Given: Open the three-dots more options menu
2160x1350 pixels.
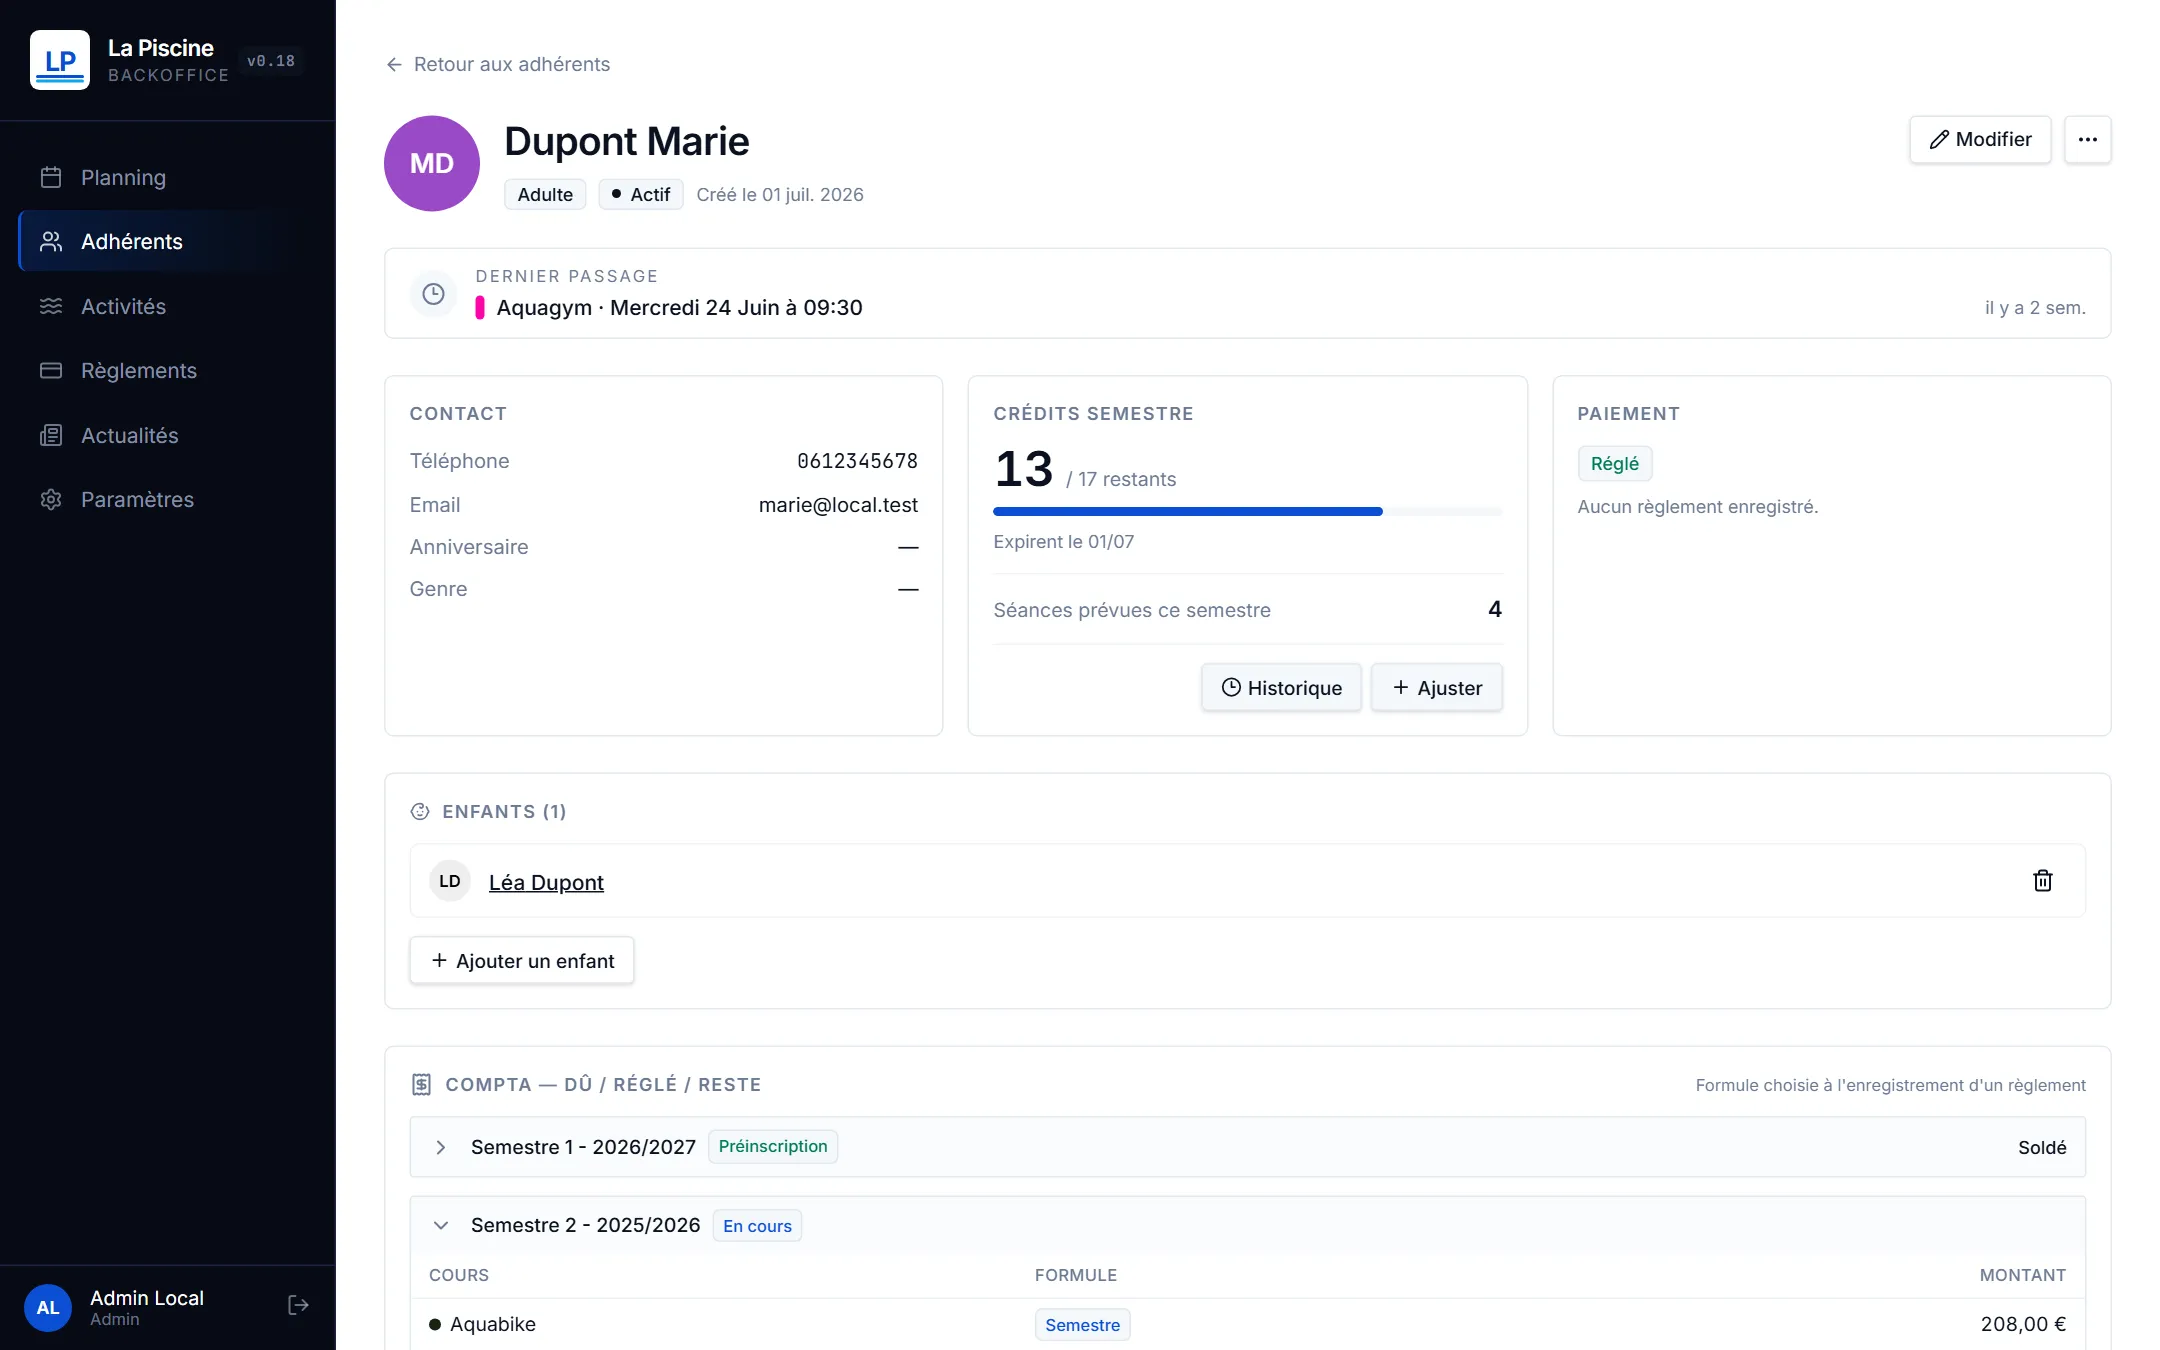Looking at the screenshot, I should tap(2087, 139).
